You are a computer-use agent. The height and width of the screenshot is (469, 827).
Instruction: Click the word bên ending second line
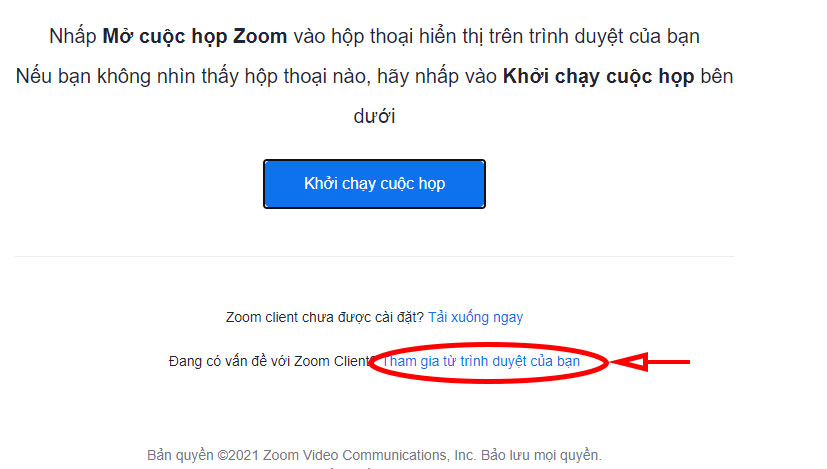click(716, 76)
